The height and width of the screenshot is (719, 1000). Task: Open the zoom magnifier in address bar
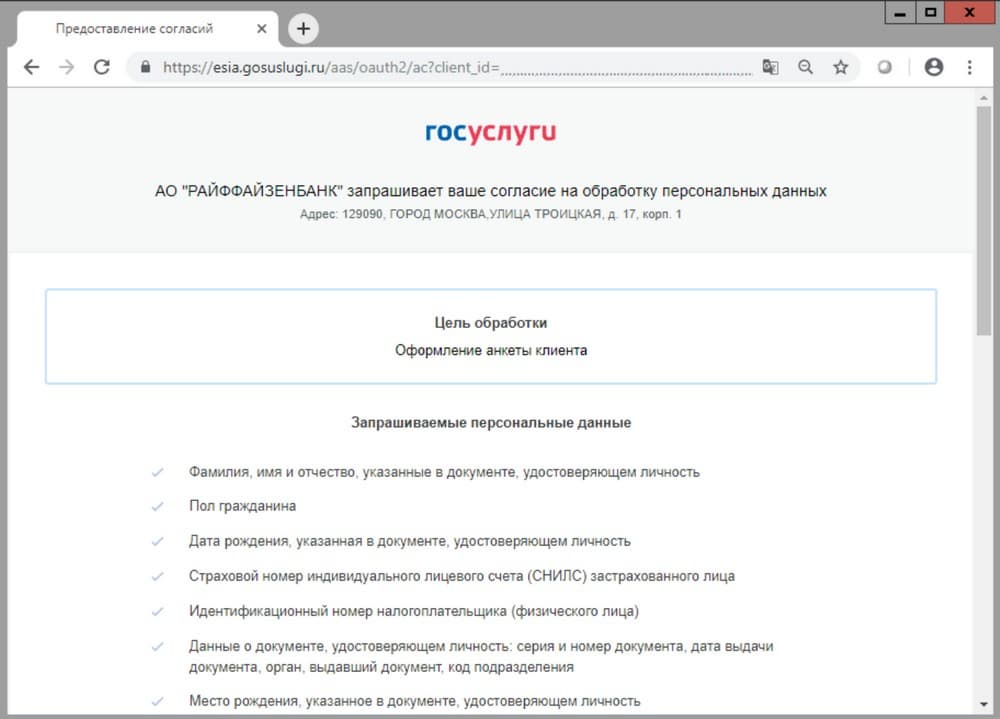point(805,67)
